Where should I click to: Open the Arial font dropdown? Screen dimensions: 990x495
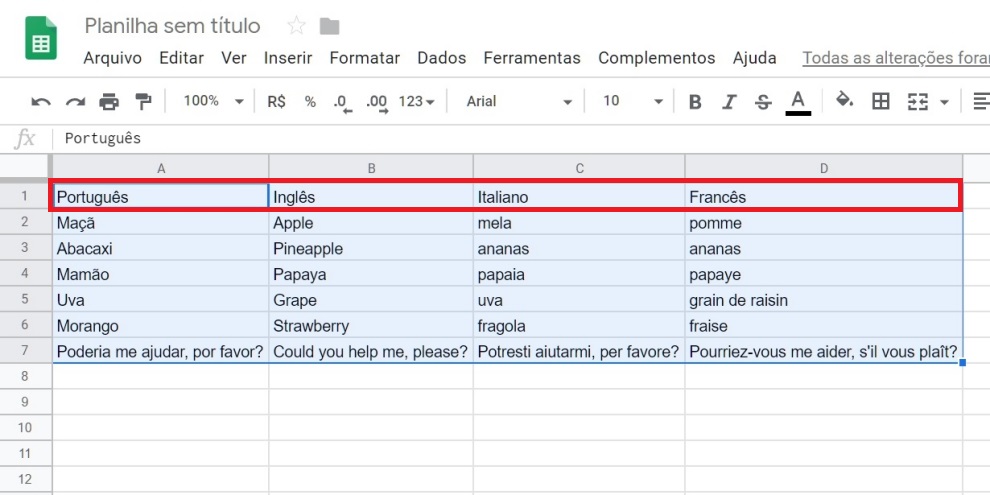tap(519, 101)
